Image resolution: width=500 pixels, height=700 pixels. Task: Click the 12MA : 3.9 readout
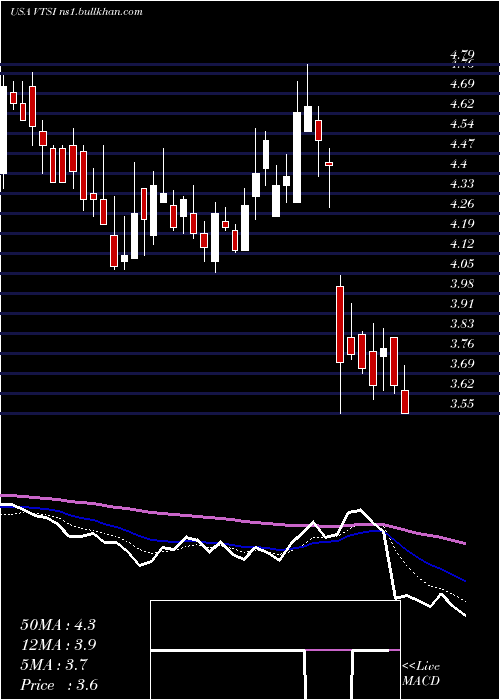pos(58,645)
